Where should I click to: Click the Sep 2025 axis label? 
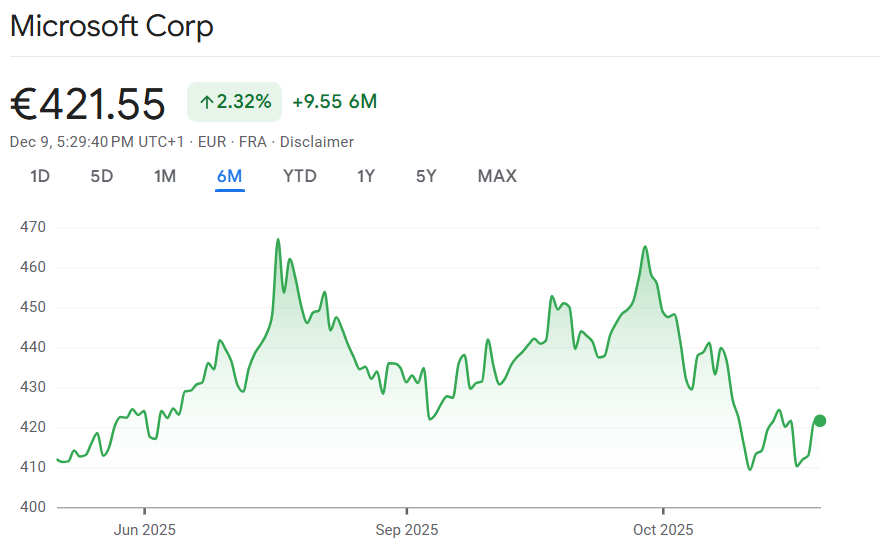click(406, 529)
